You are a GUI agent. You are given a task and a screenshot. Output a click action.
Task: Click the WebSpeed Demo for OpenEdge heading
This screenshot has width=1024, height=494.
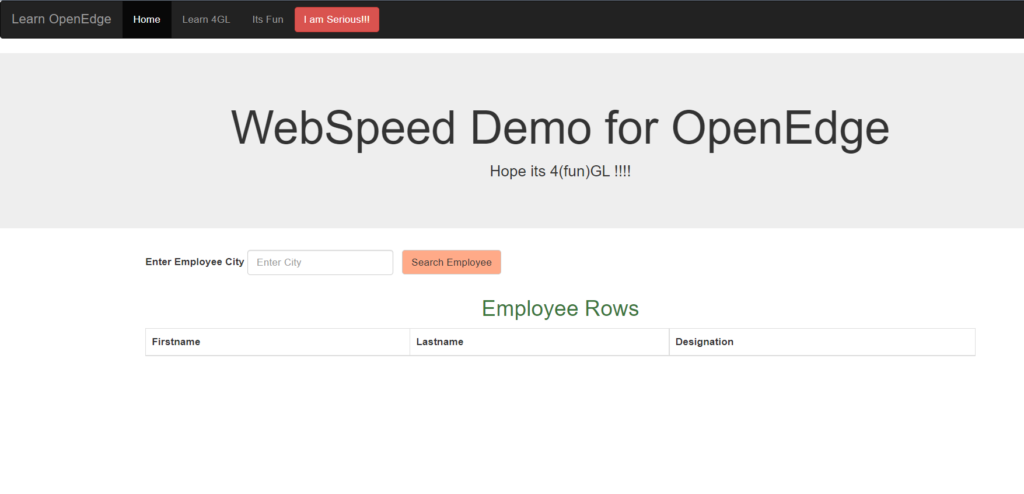[560, 129]
